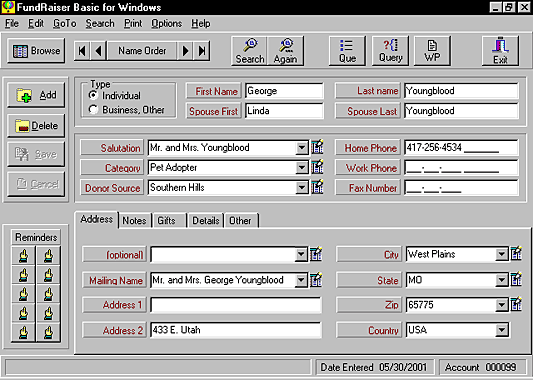Click the Address 2 field showing 433 E. Utah
The height and width of the screenshot is (380, 533).
[236, 330]
